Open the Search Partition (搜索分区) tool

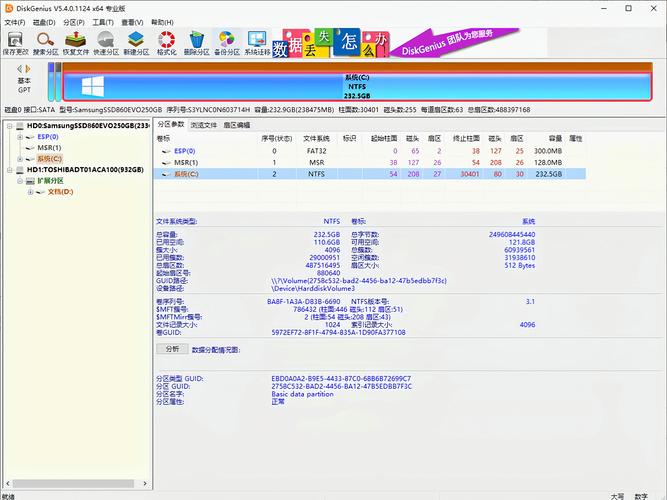click(46, 43)
